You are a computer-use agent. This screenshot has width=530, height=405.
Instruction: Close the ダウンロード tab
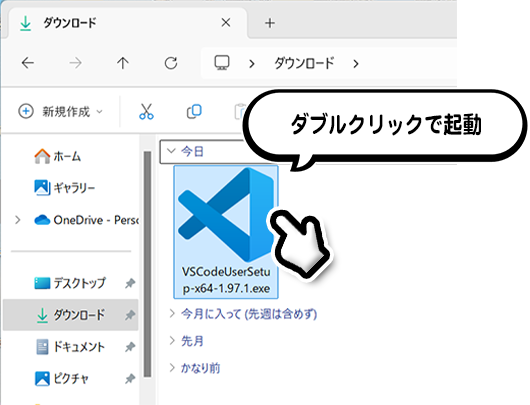click(x=226, y=23)
